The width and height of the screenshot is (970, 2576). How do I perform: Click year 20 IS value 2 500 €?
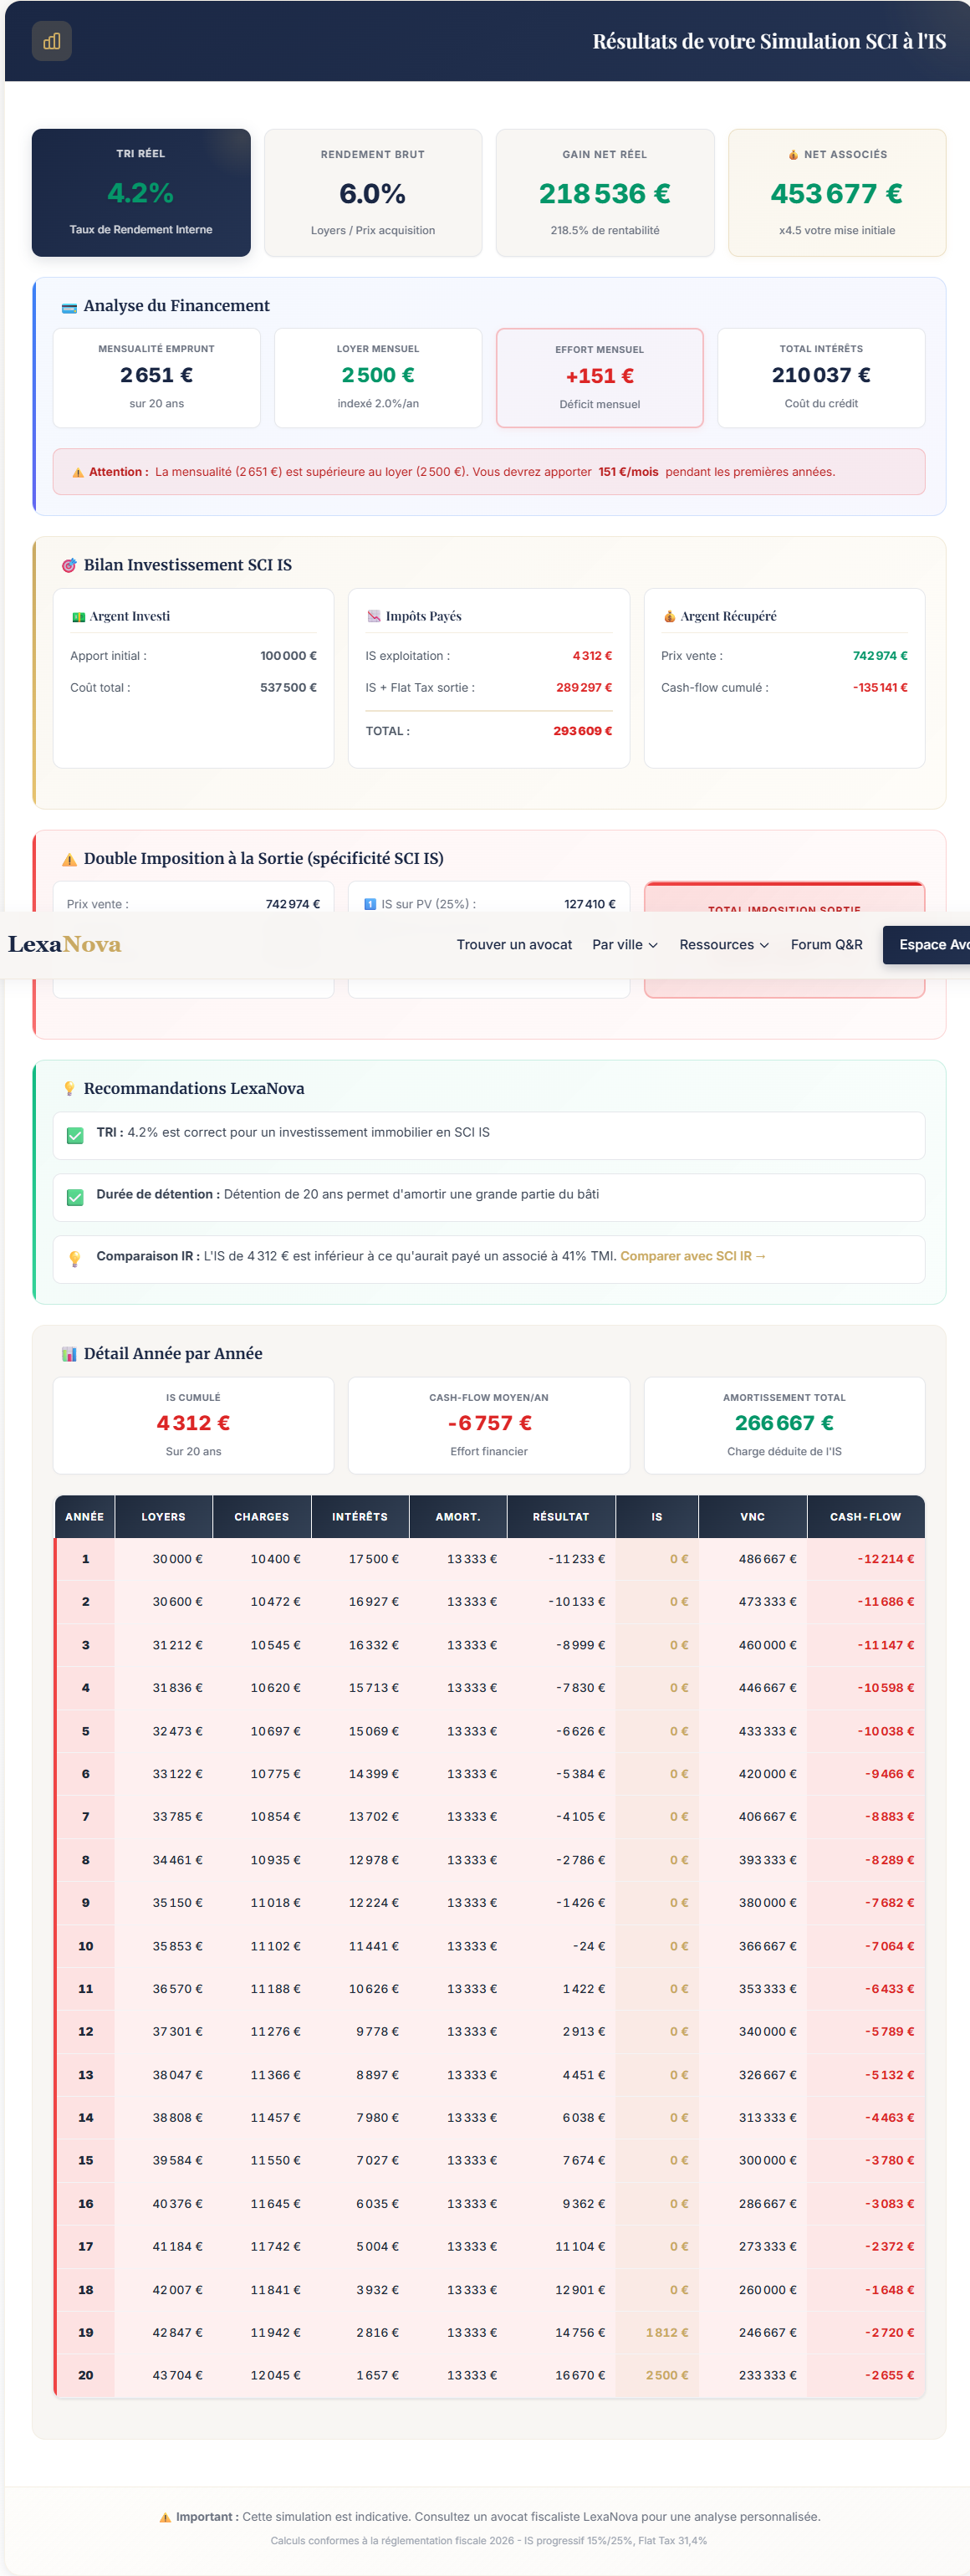(x=667, y=2375)
